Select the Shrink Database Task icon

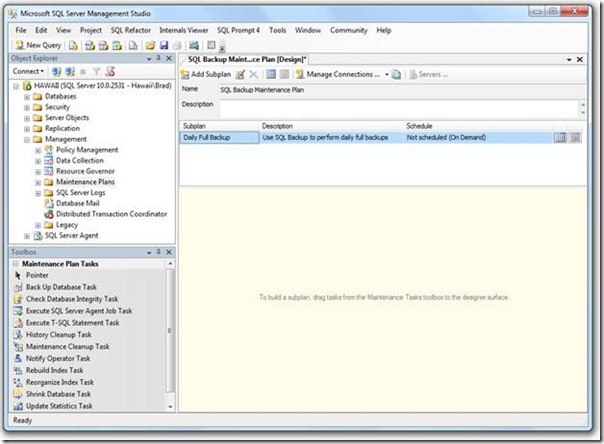point(18,395)
